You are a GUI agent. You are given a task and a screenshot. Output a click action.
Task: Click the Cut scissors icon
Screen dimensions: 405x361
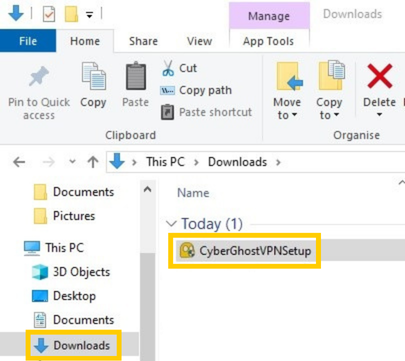(168, 68)
